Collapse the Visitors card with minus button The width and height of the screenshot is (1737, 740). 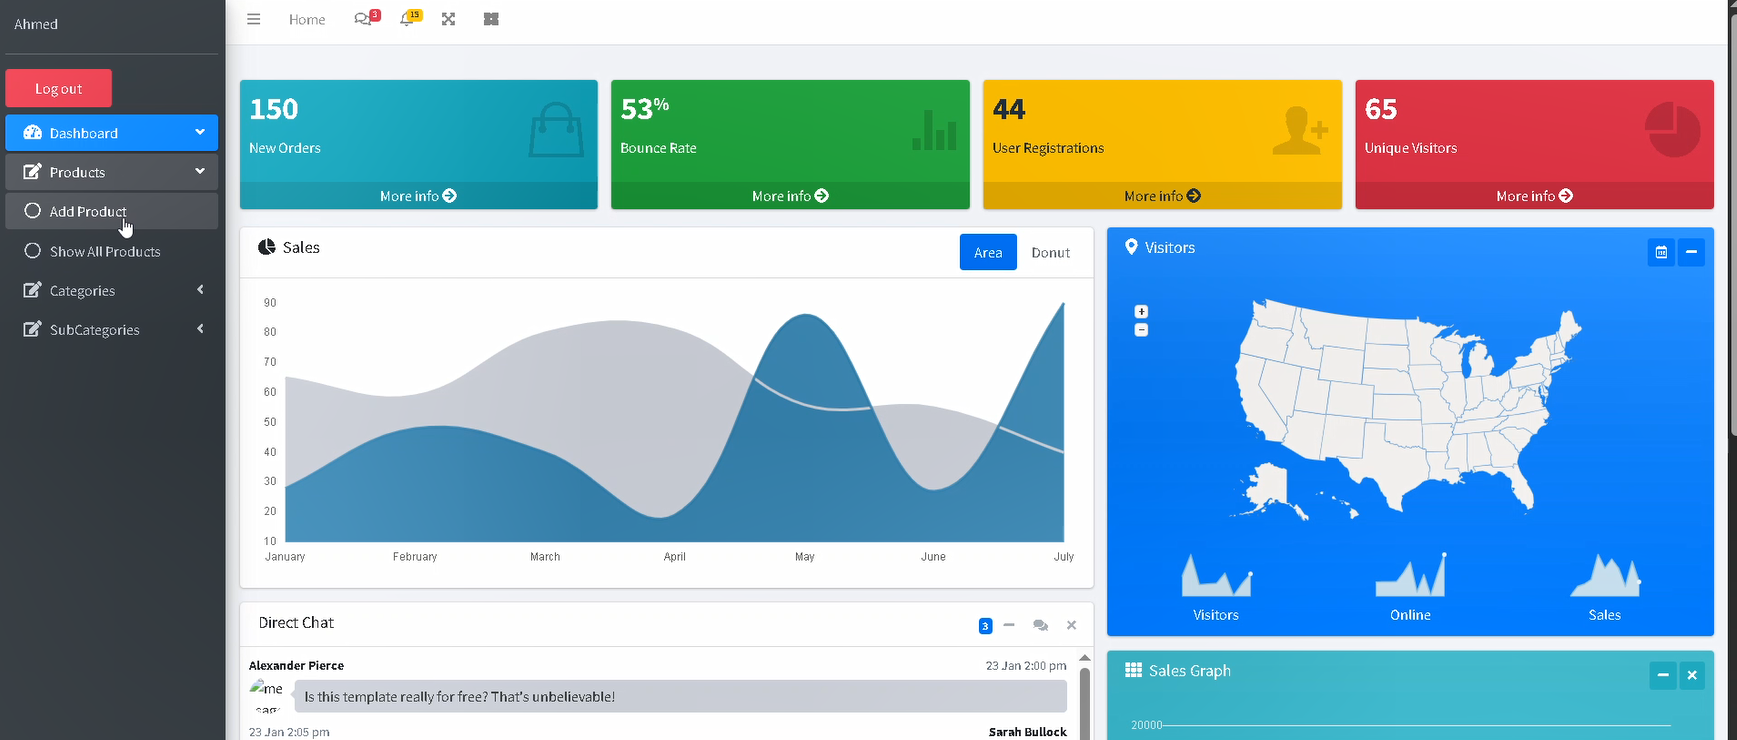(x=1691, y=252)
